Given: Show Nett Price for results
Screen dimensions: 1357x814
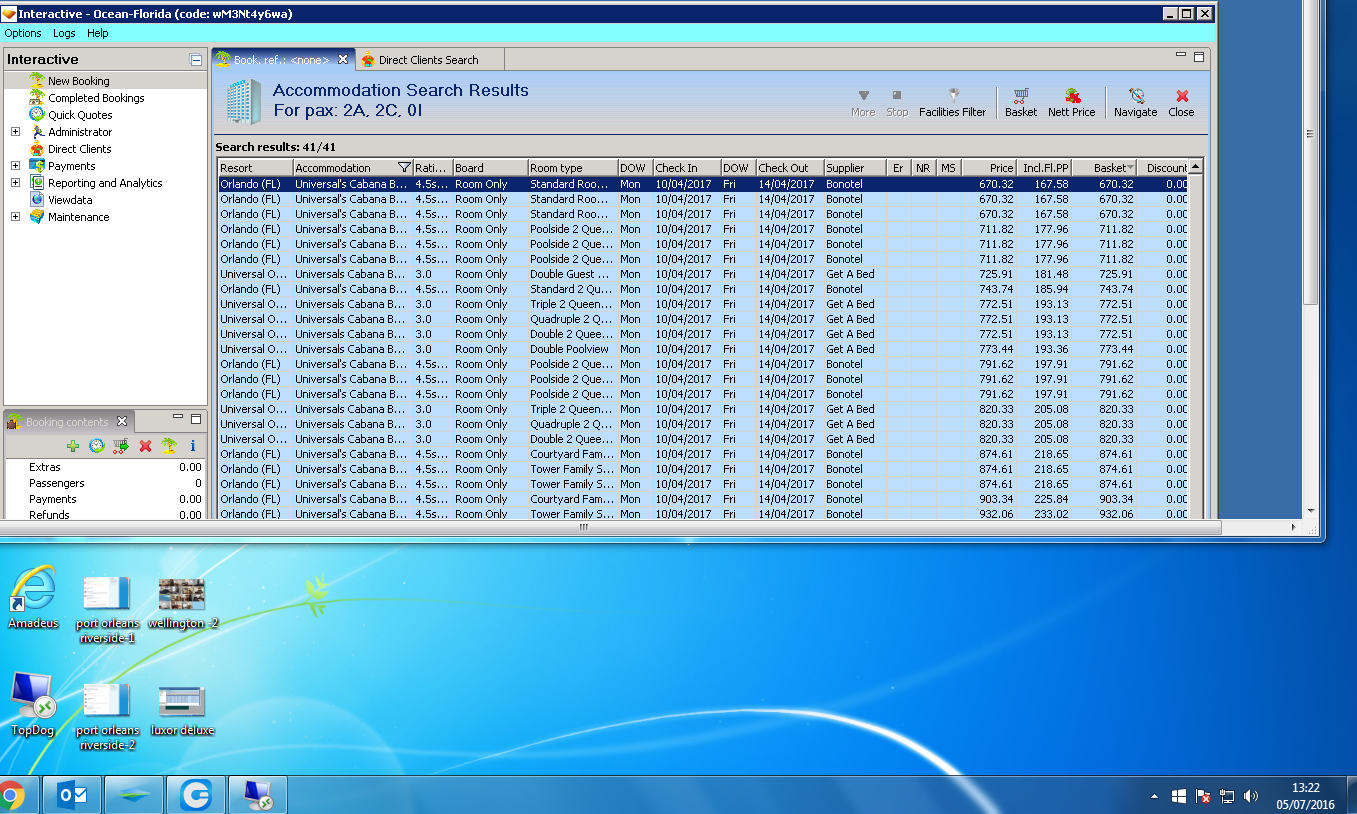Looking at the screenshot, I should [x=1071, y=102].
